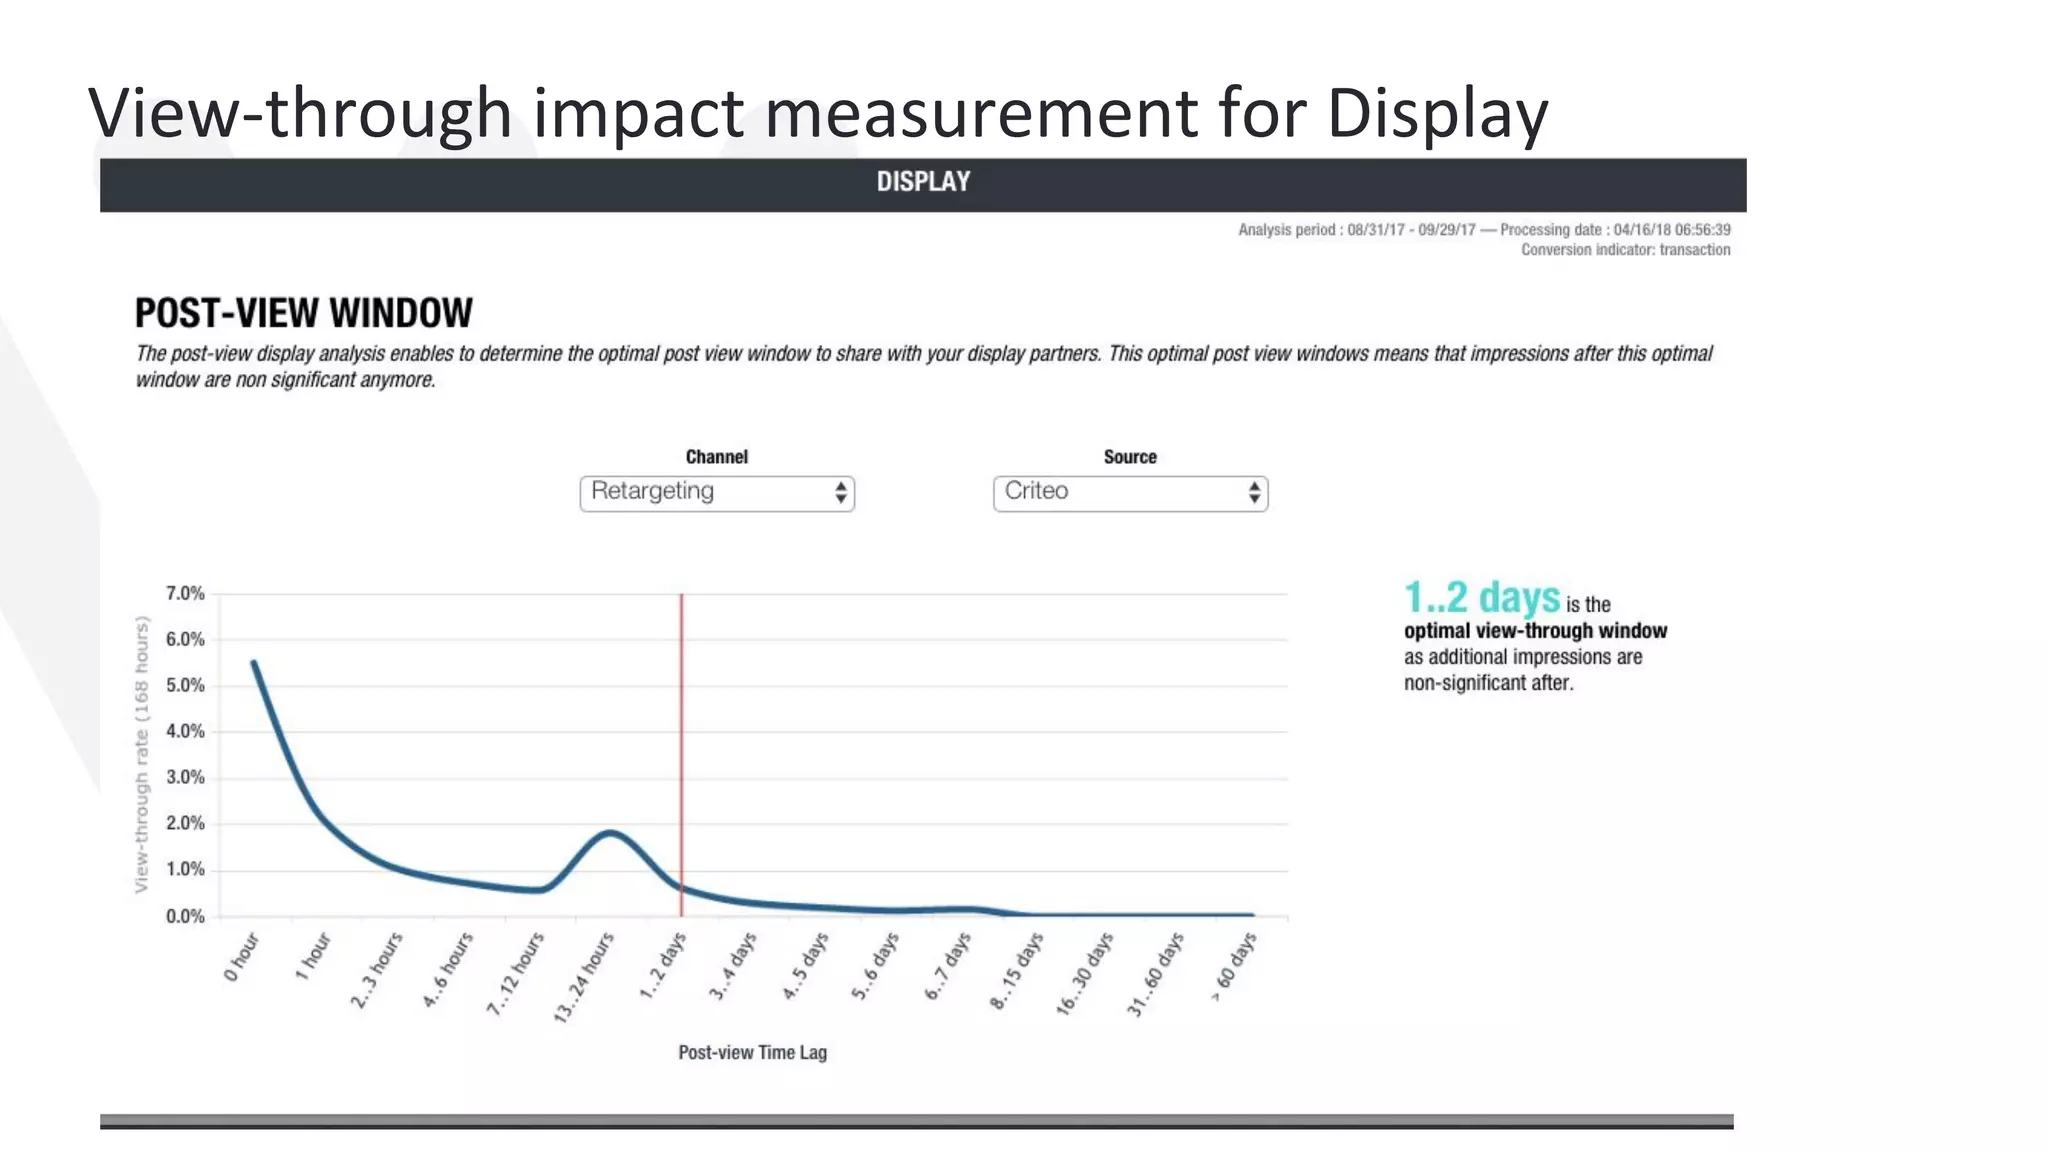This screenshot has width=2048, height=1152.
Task: Click the '4..5 days' x-axis label
Action: [805, 966]
